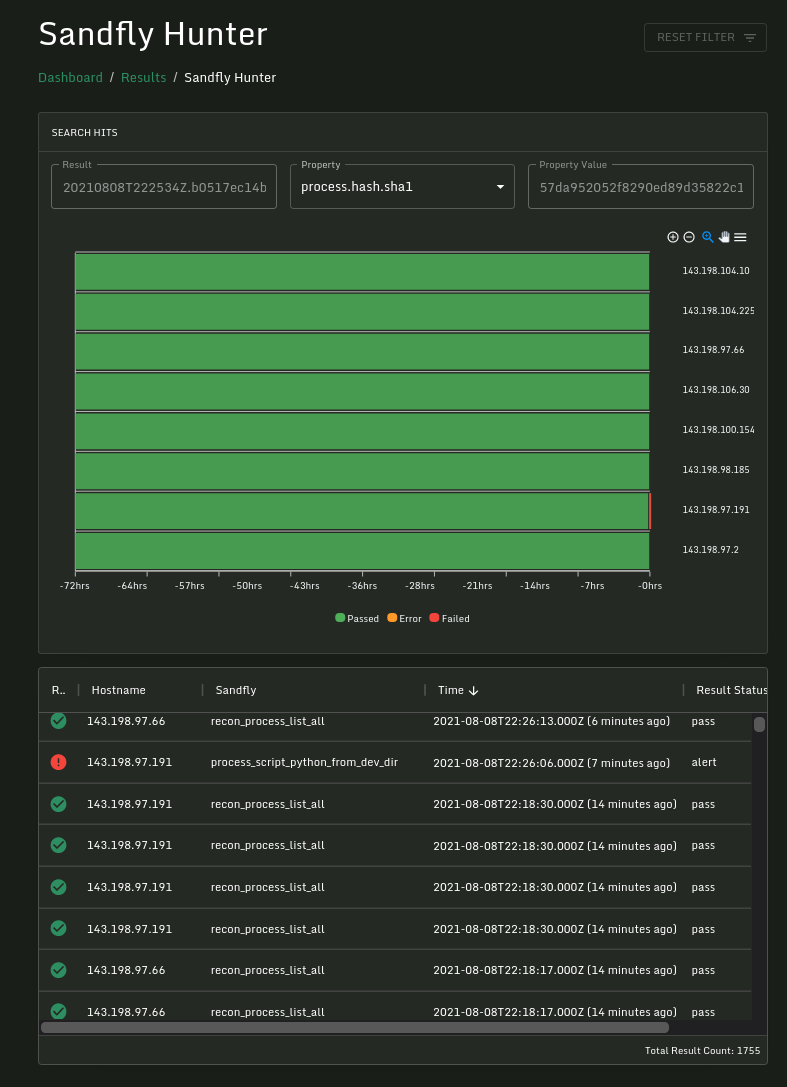Click the chart zoom out icon
Screen dimensions: 787x1087
[689, 237]
